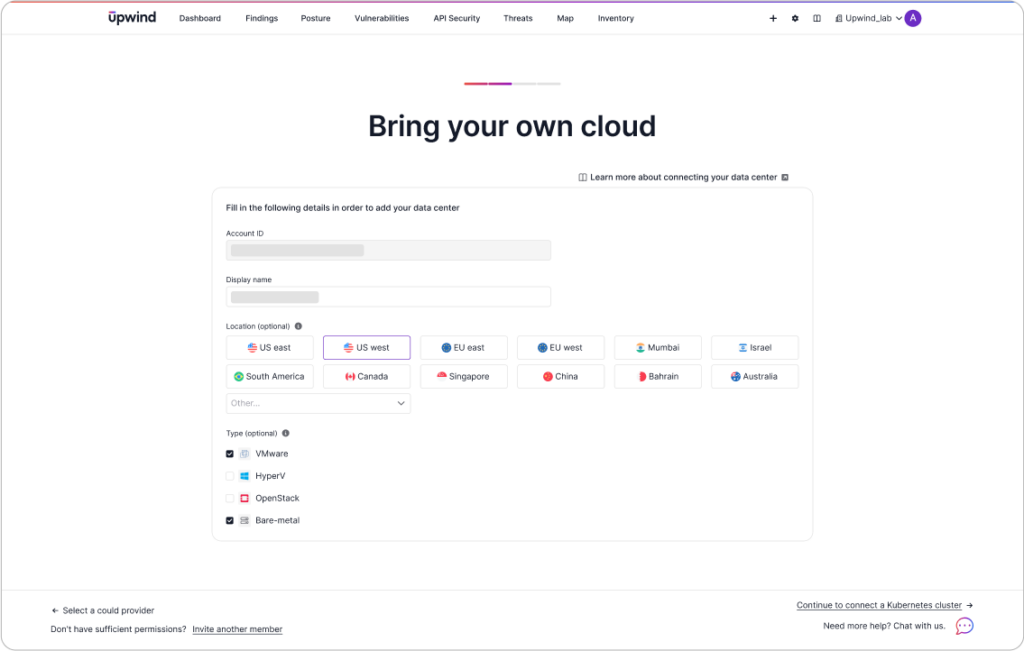The image size is (1024, 651).
Task: Check the OpenStack checkbox
Action: pos(229,498)
